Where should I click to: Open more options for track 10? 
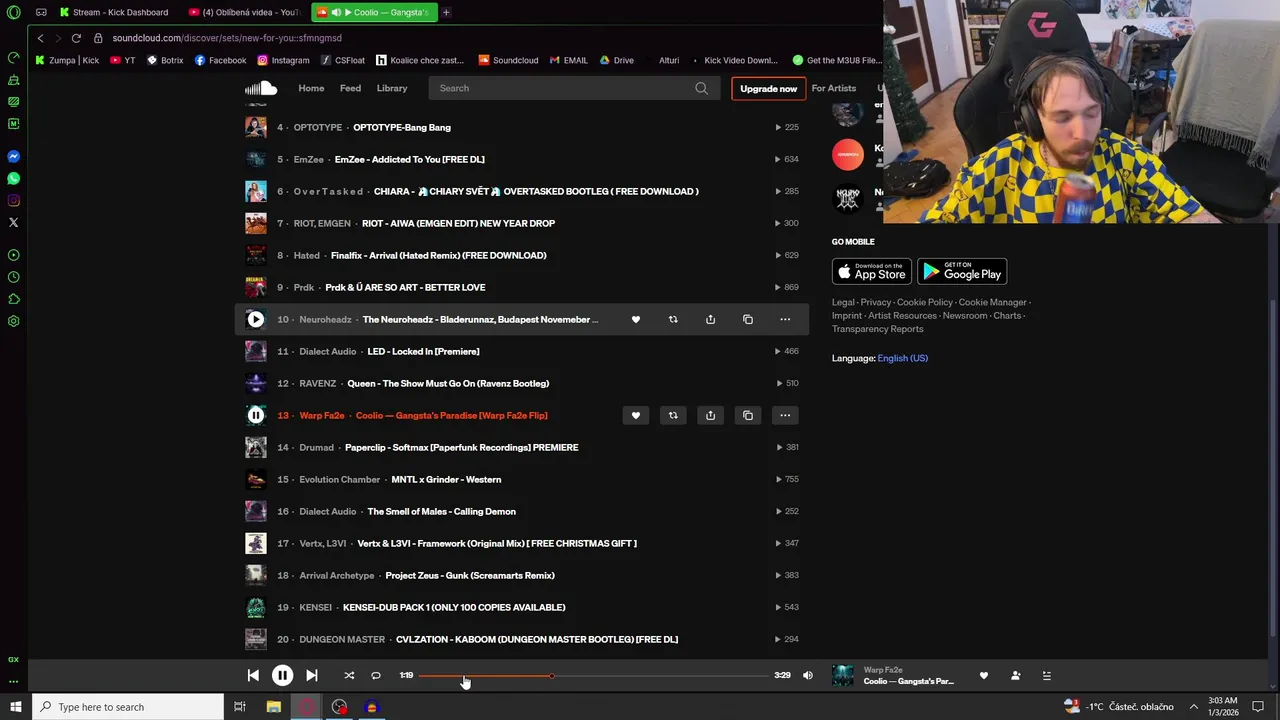(785, 320)
